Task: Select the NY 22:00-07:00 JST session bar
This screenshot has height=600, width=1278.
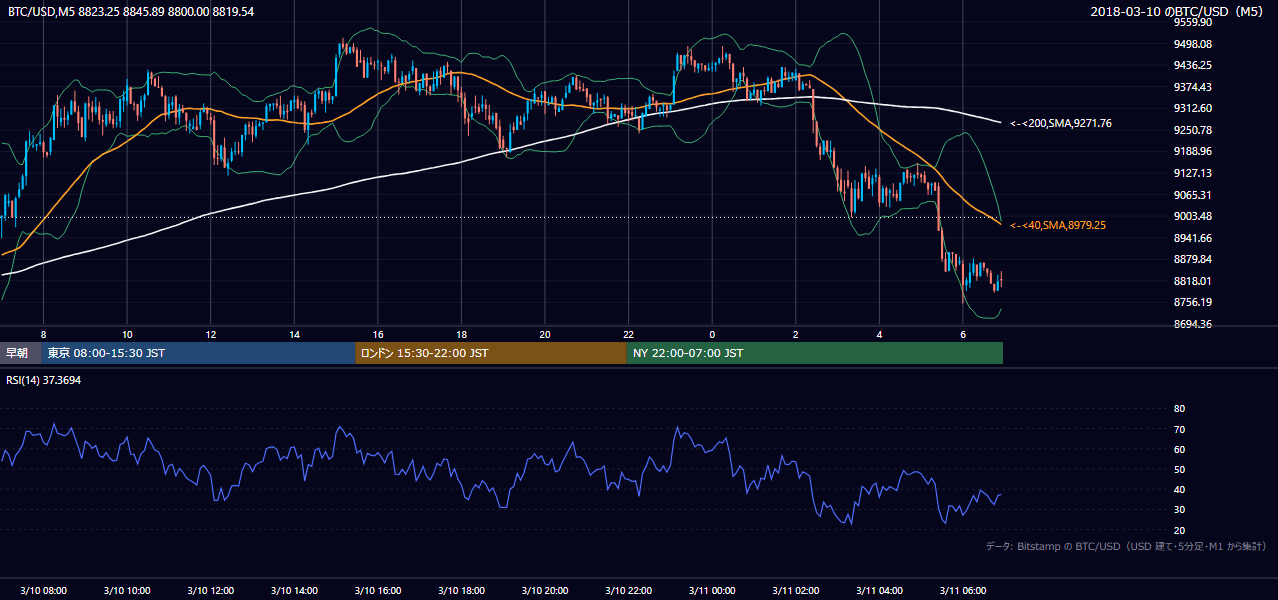Action: (814, 353)
